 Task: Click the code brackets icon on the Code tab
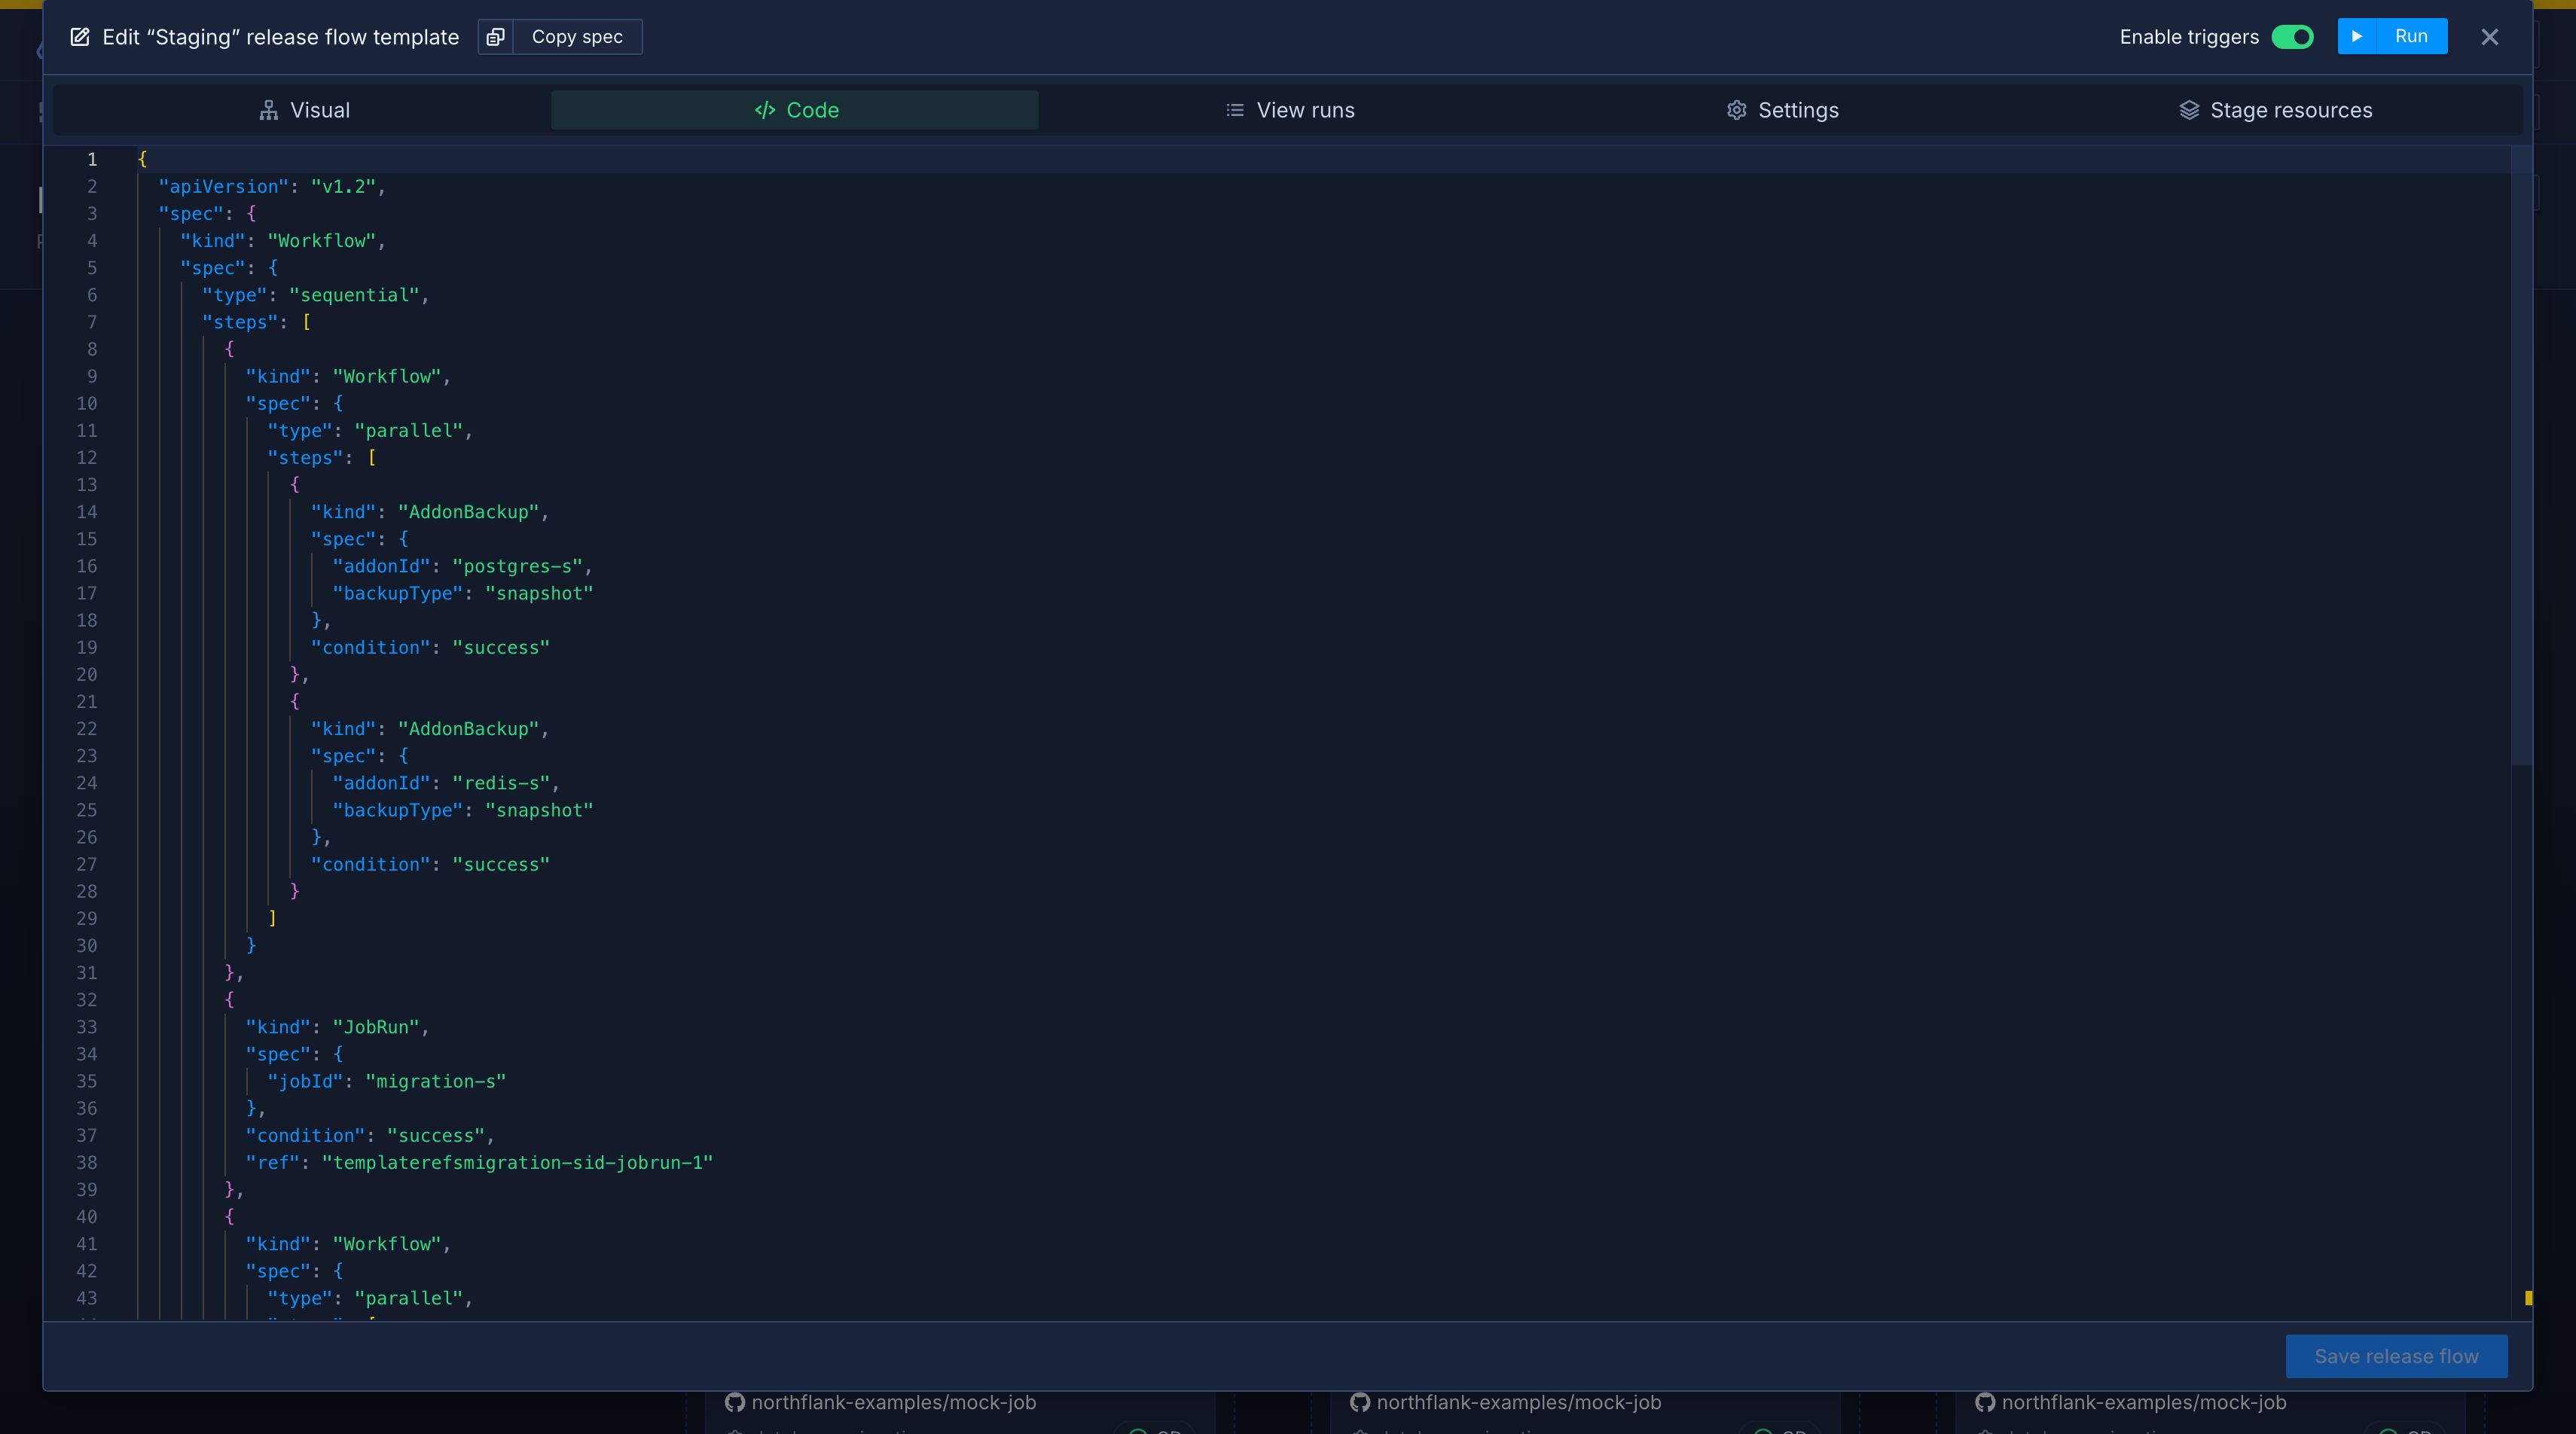(x=765, y=110)
